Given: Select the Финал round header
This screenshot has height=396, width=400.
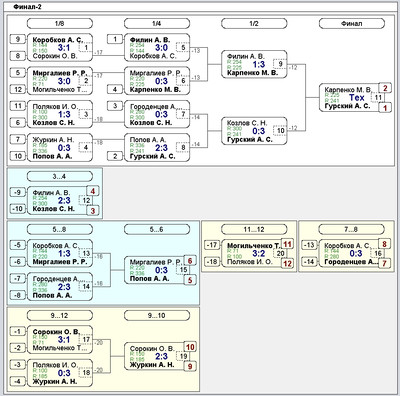Looking at the screenshot, I should (x=352, y=24).
